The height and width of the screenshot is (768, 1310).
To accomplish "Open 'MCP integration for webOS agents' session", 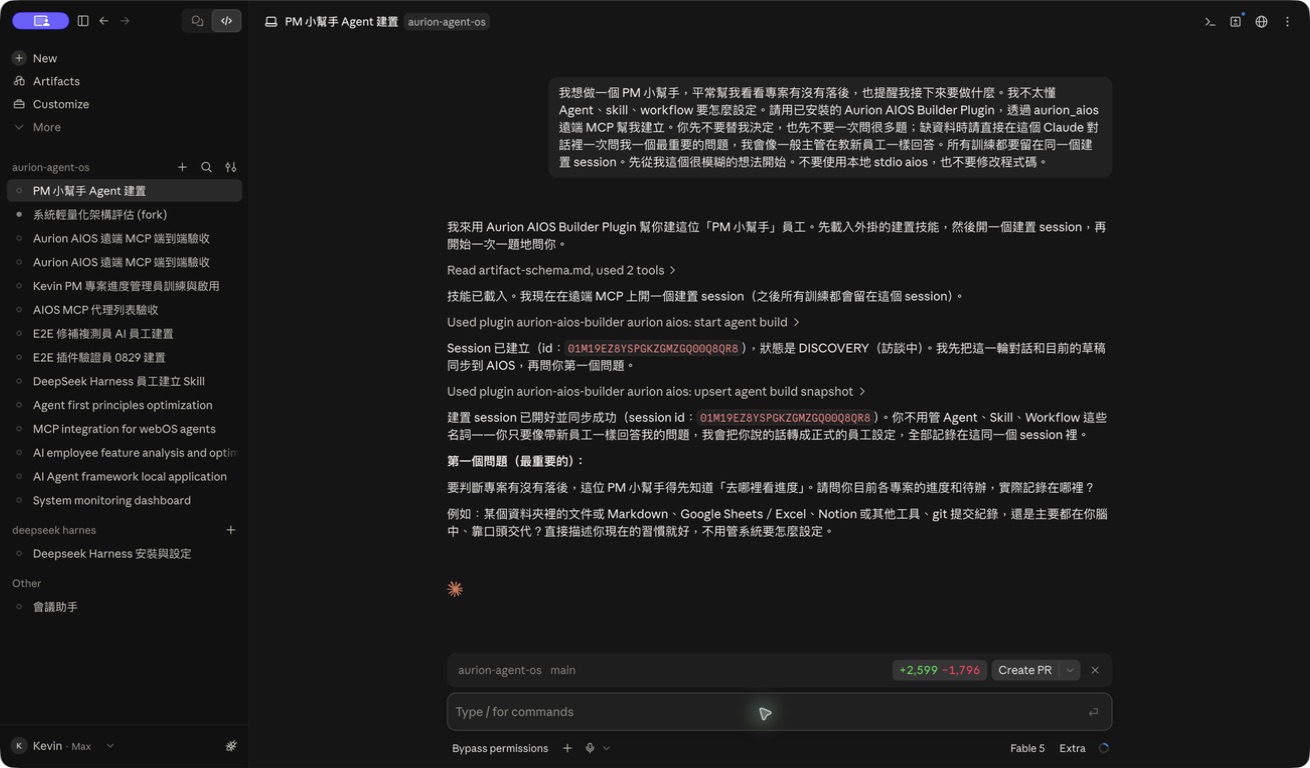I will [124, 429].
